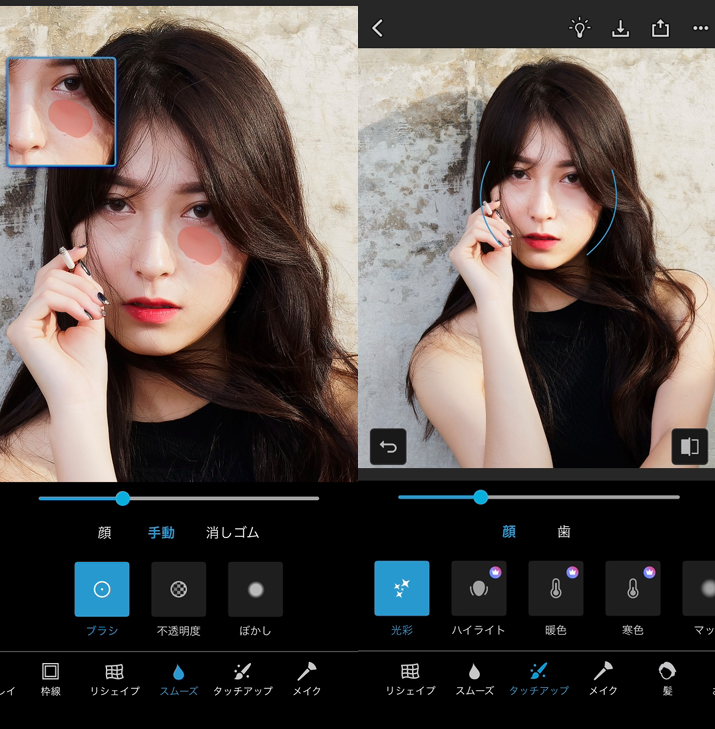Tap the premium crown badge on 寒色
Viewport: 715px width, 729px height.
tap(649, 572)
